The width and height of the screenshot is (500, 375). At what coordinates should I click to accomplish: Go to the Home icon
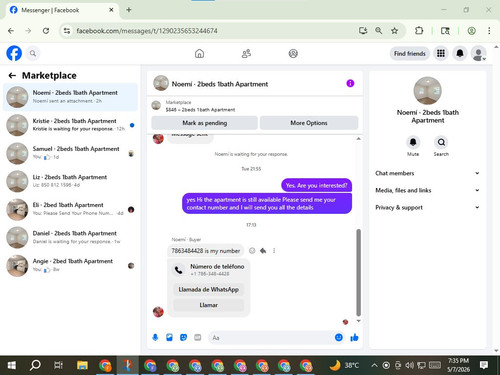(199, 53)
